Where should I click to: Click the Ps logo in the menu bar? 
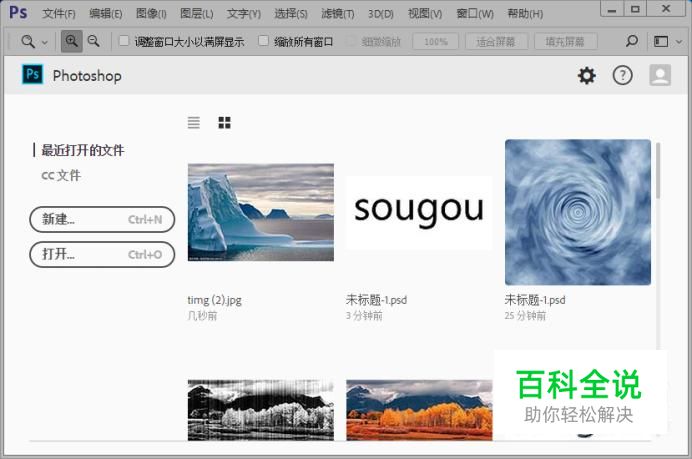point(19,12)
